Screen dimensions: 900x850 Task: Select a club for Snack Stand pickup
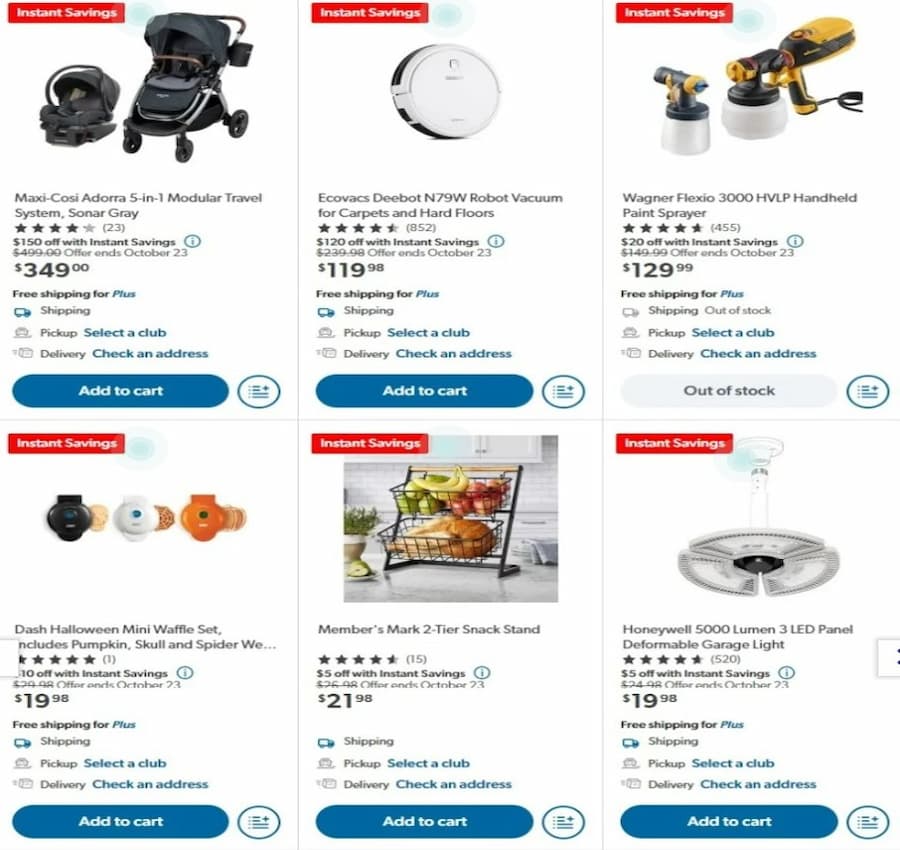click(428, 763)
